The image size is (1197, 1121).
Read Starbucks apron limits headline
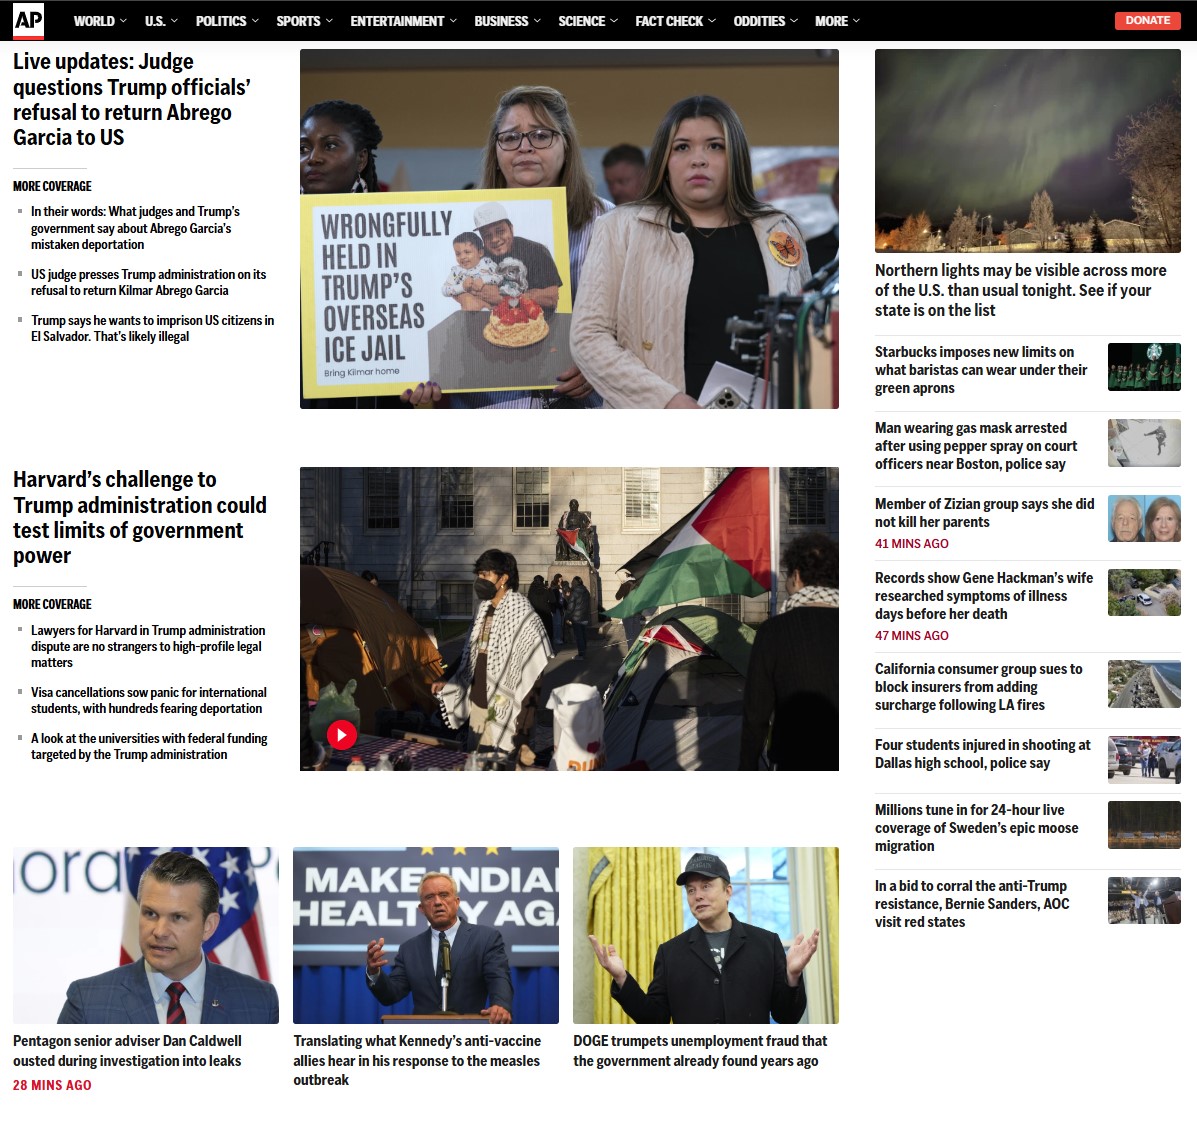[x=981, y=370]
